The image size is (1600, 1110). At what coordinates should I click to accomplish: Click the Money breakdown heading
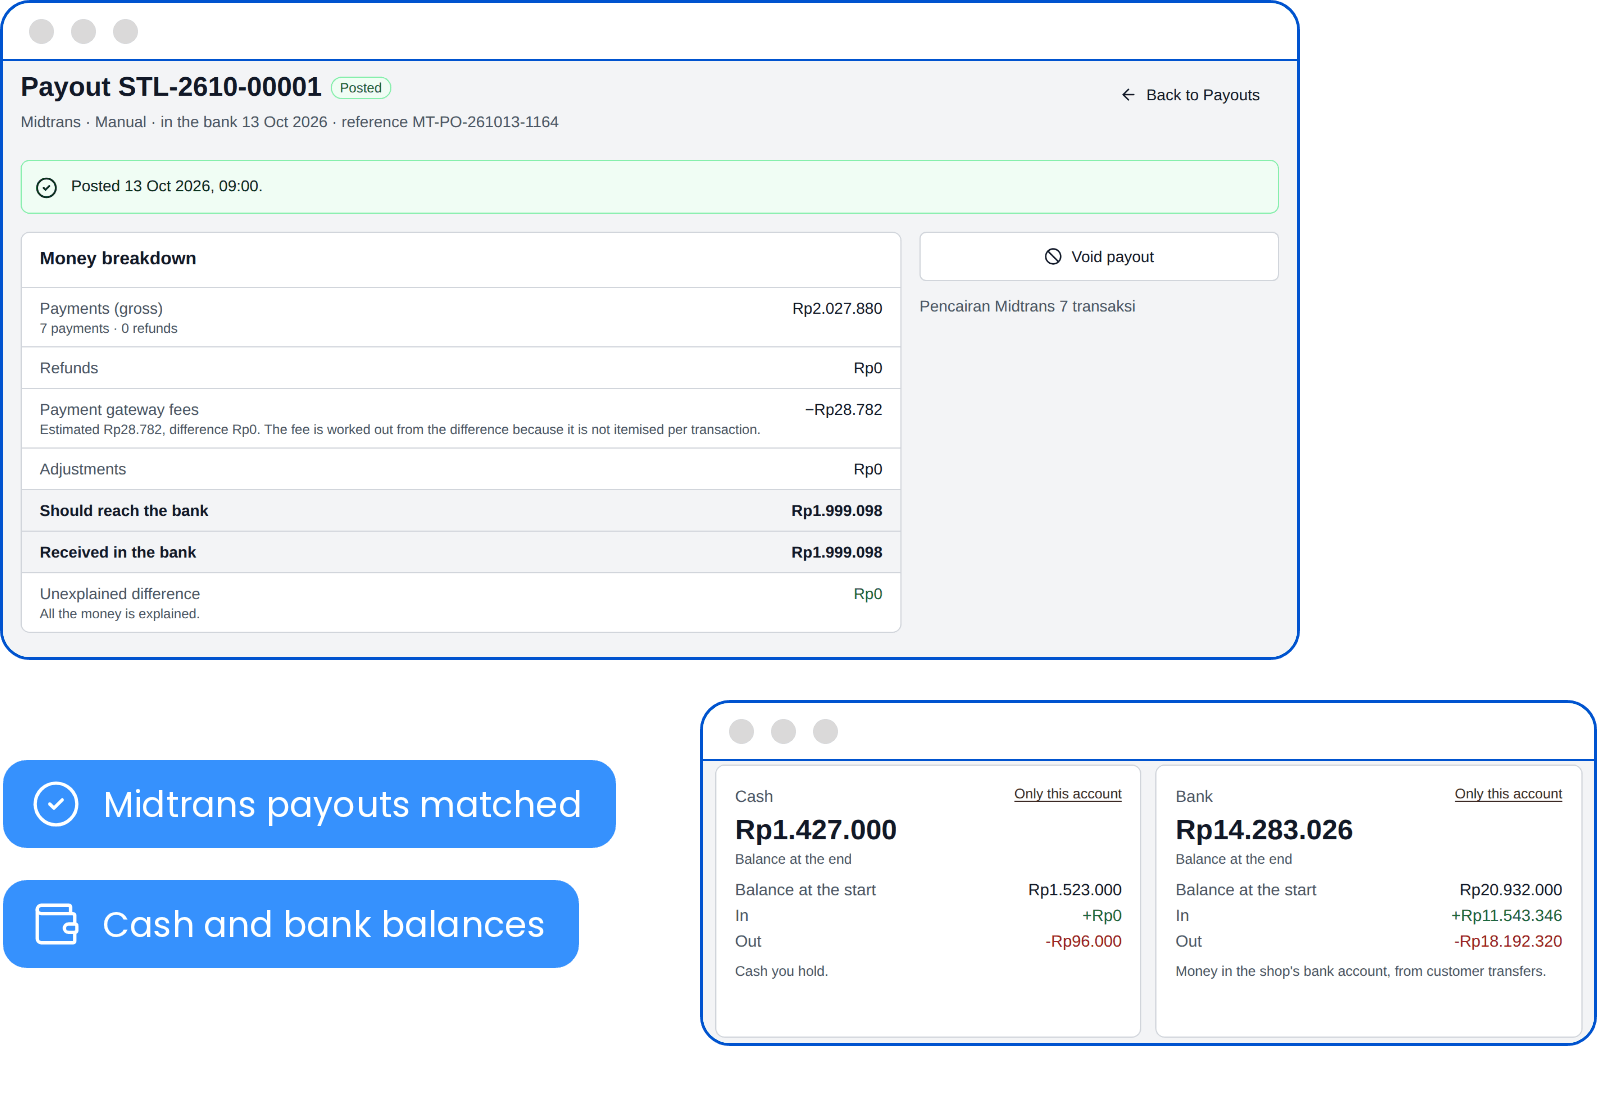[x=118, y=258]
